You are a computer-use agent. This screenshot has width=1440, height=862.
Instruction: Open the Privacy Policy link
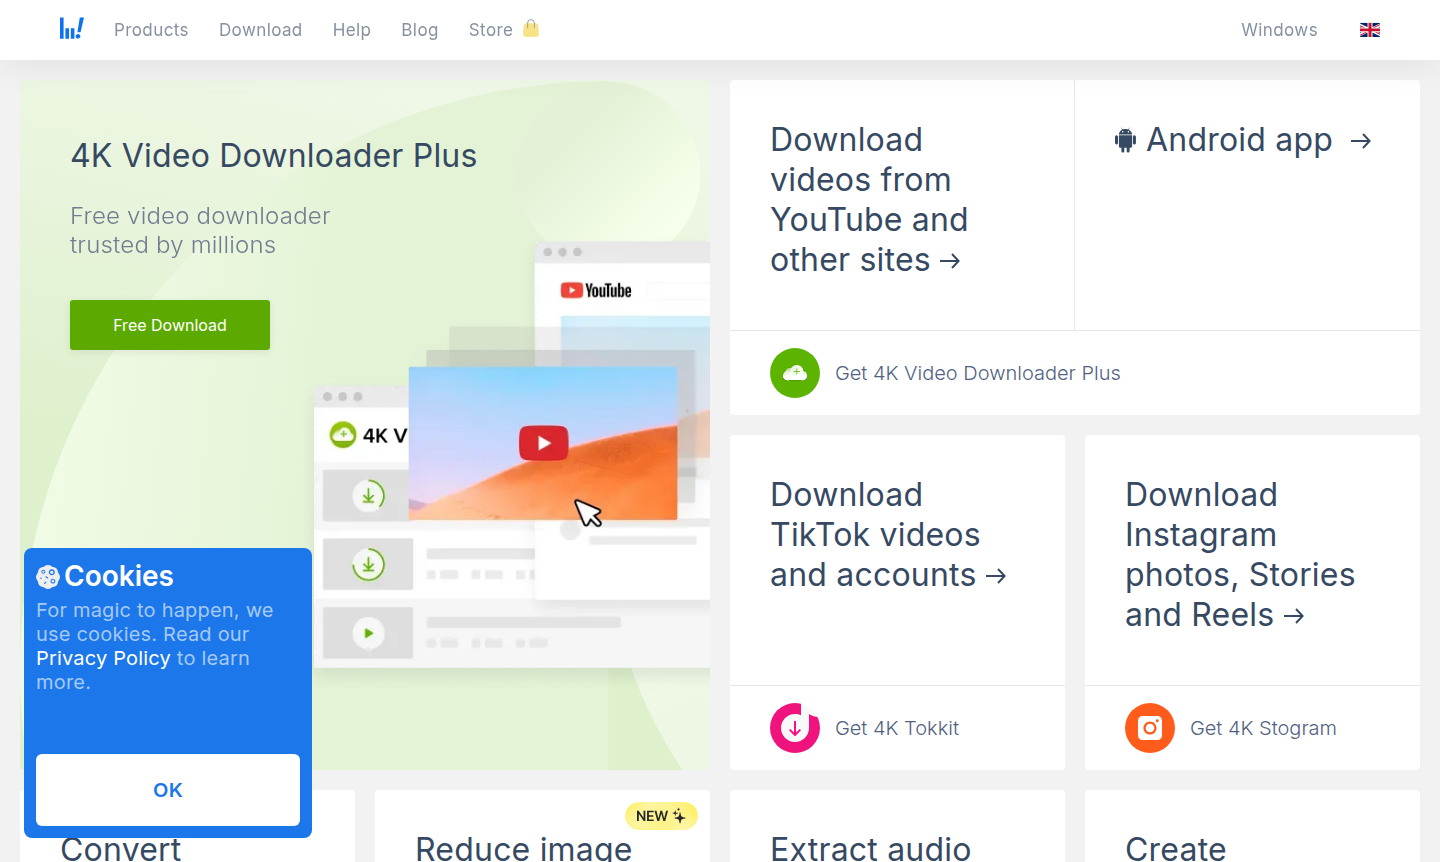tap(103, 658)
